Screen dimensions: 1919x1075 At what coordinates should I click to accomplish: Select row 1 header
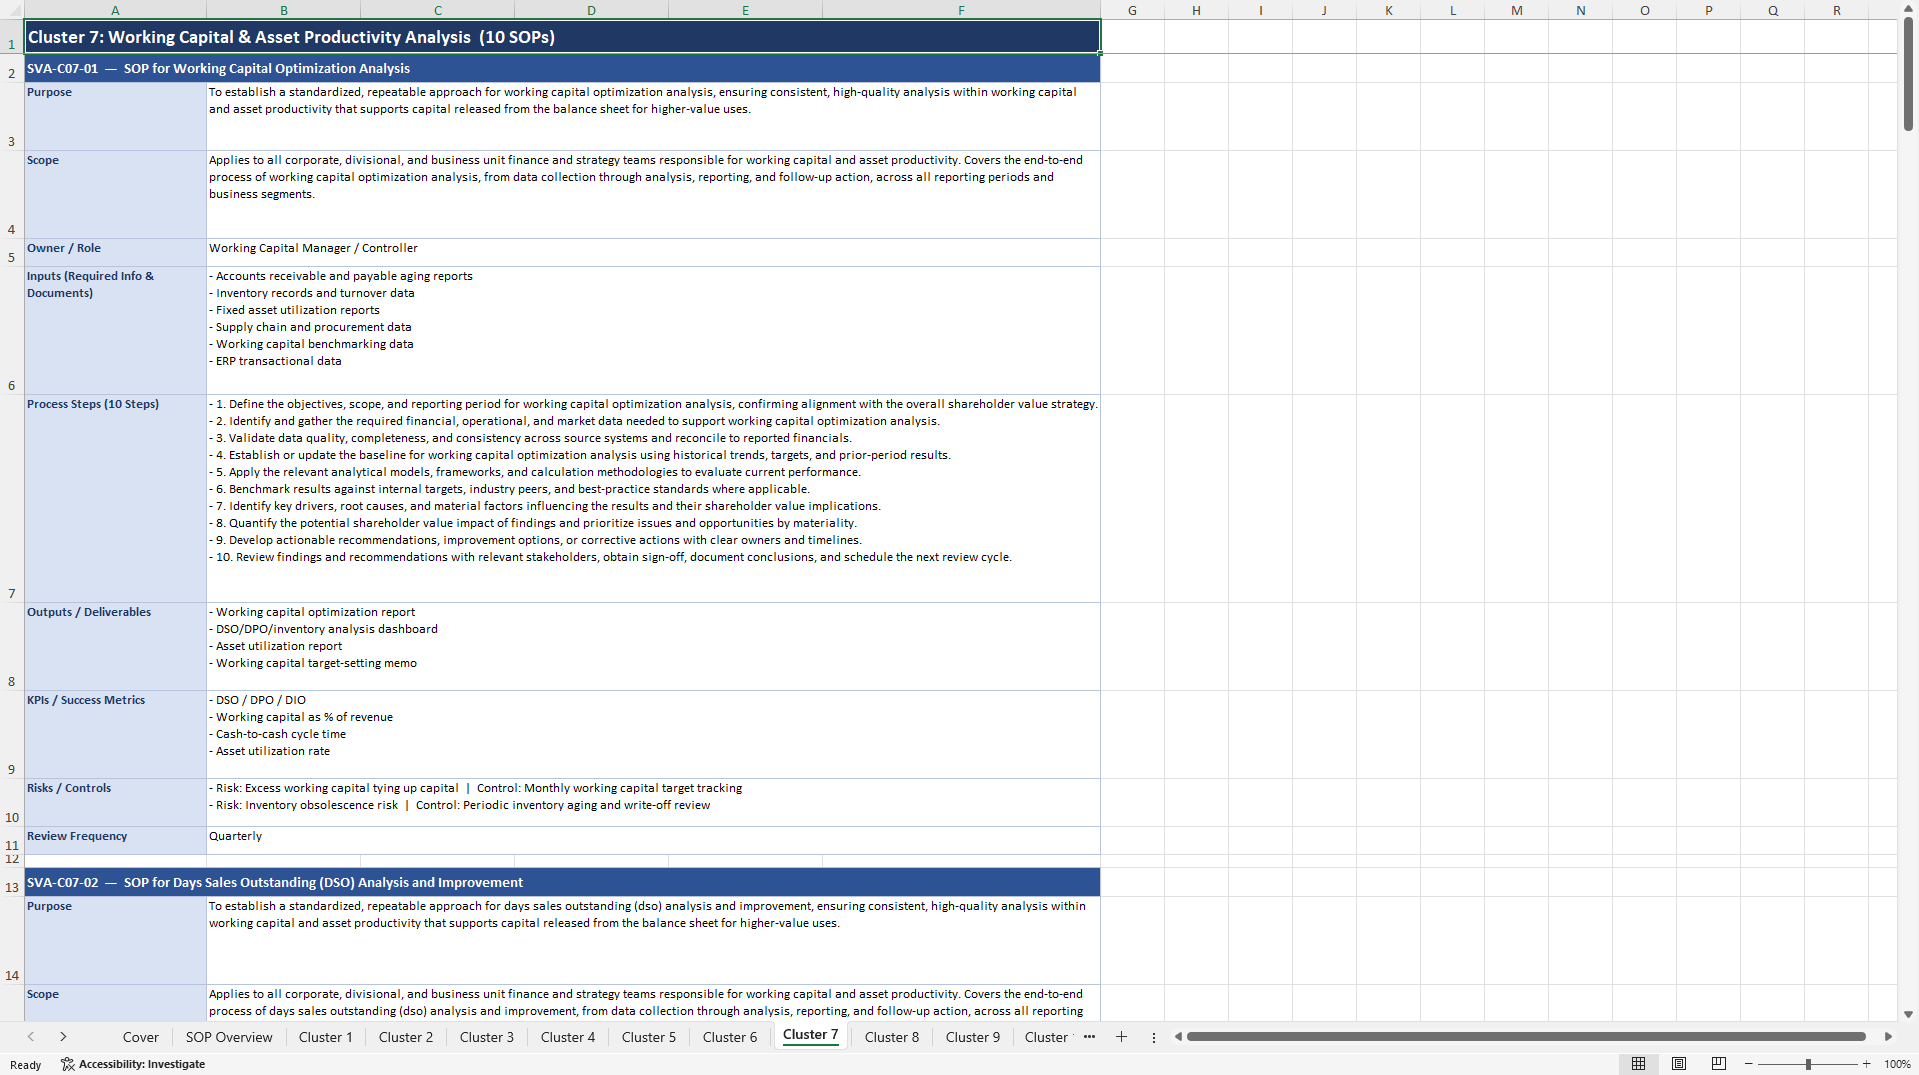pyautogui.click(x=12, y=37)
